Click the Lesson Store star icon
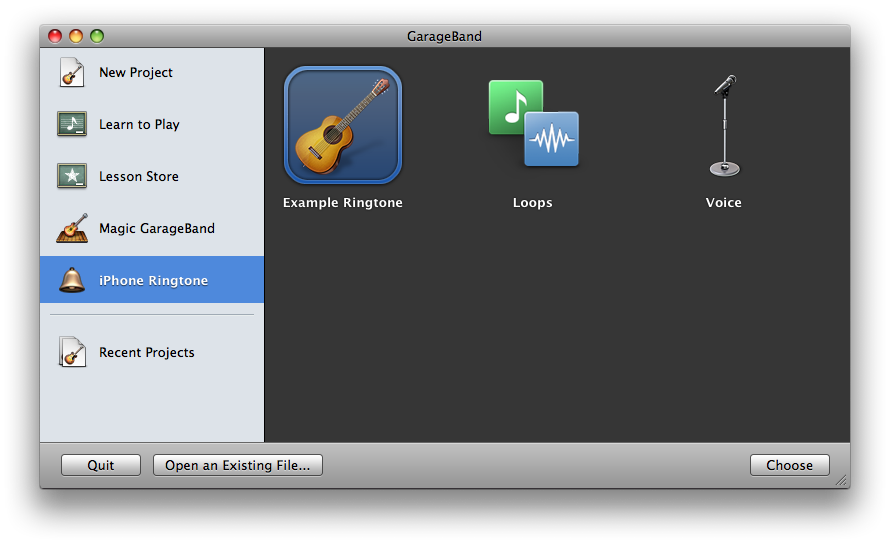This screenshot has height=544, width=890. click(72, 175)
